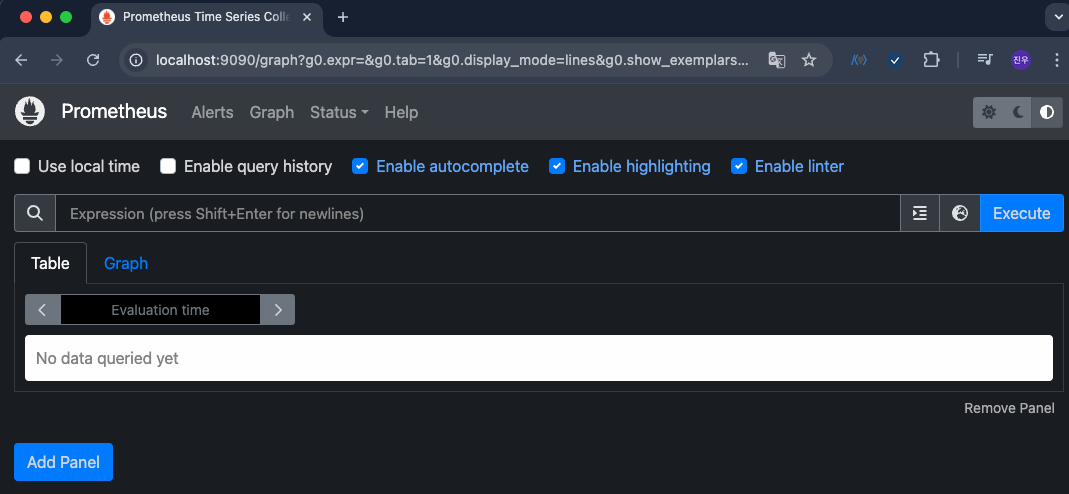Click the 'No data queried yet' message
Screen dimensions: 1069x494
coord(107,358)
